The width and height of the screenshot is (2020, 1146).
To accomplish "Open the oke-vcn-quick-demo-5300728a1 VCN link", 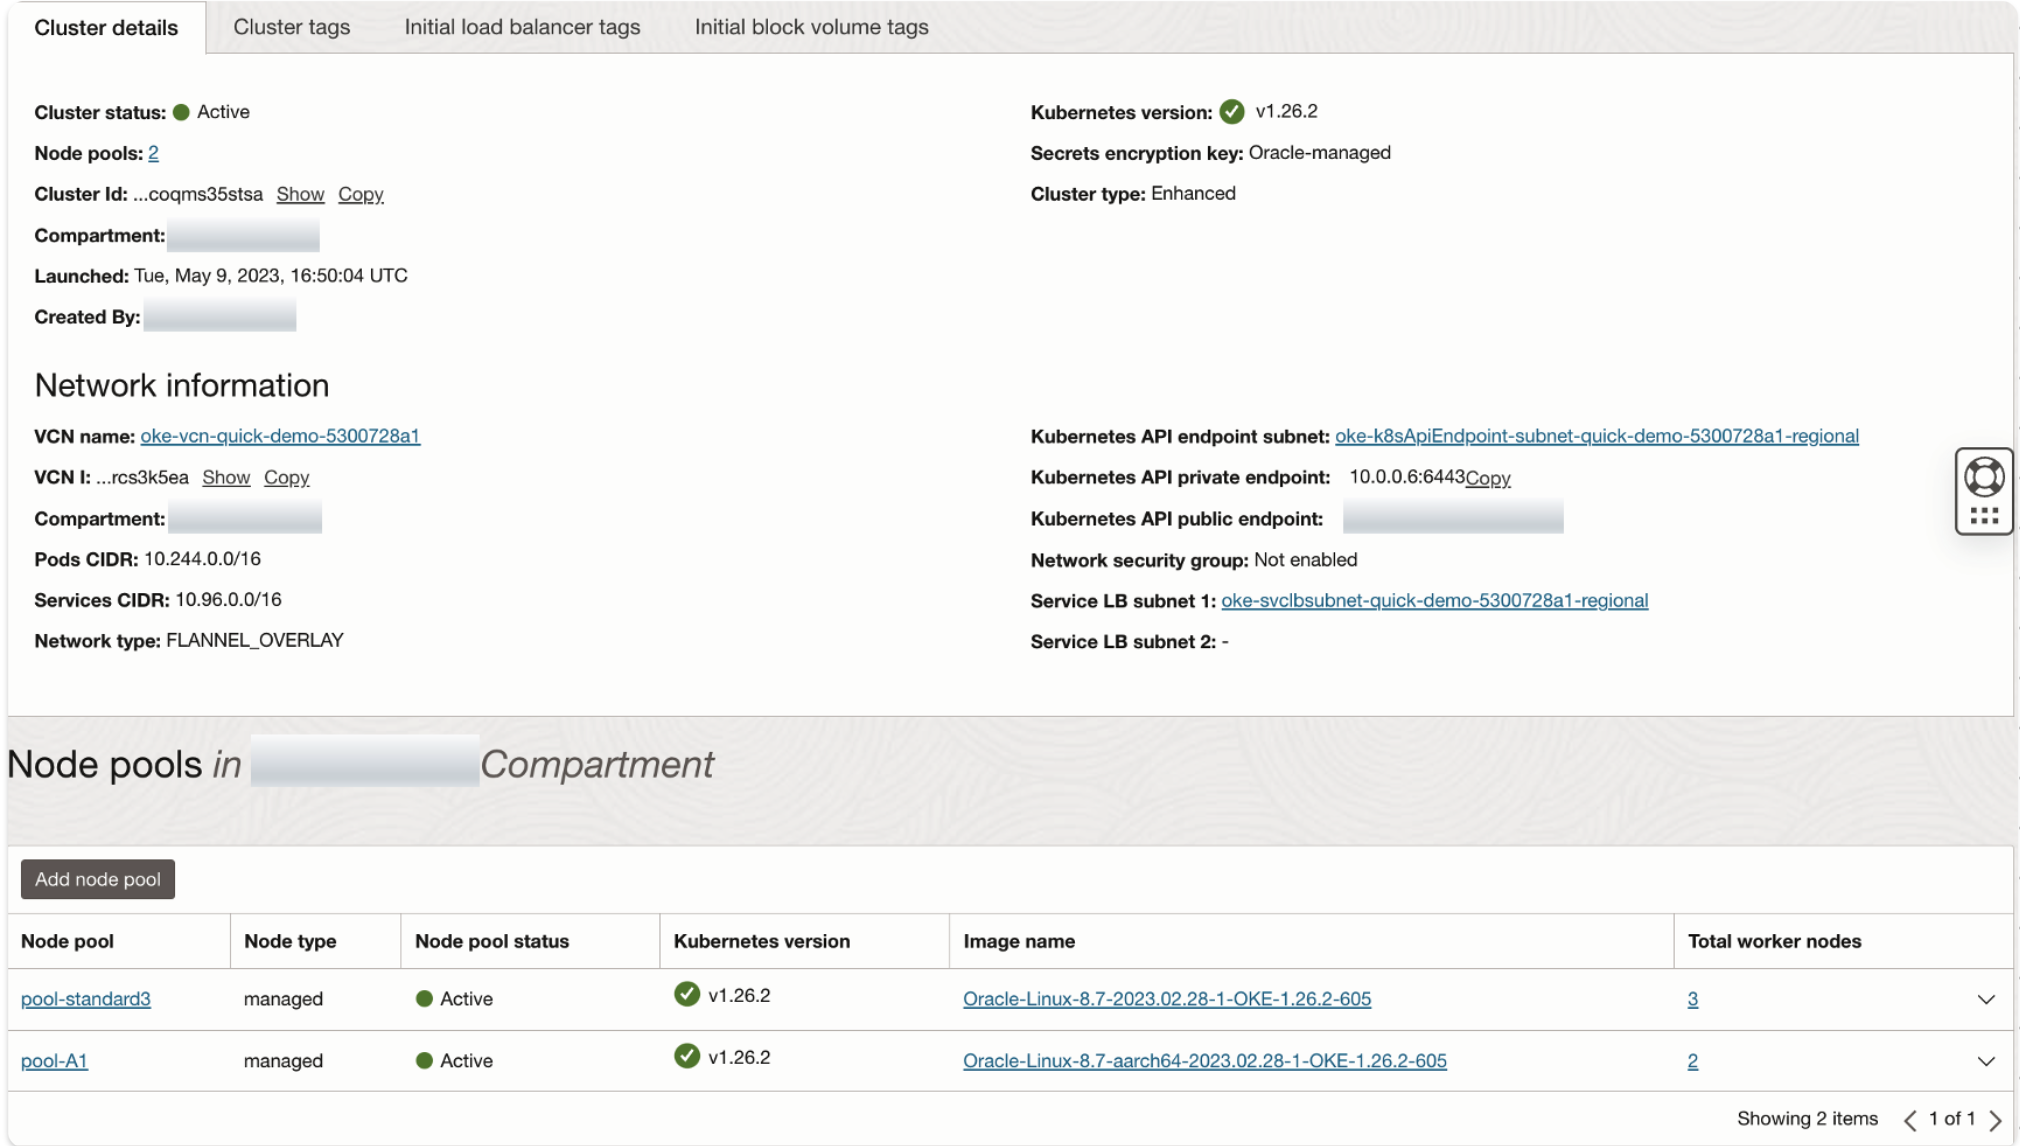I will (x=279, y=436).
